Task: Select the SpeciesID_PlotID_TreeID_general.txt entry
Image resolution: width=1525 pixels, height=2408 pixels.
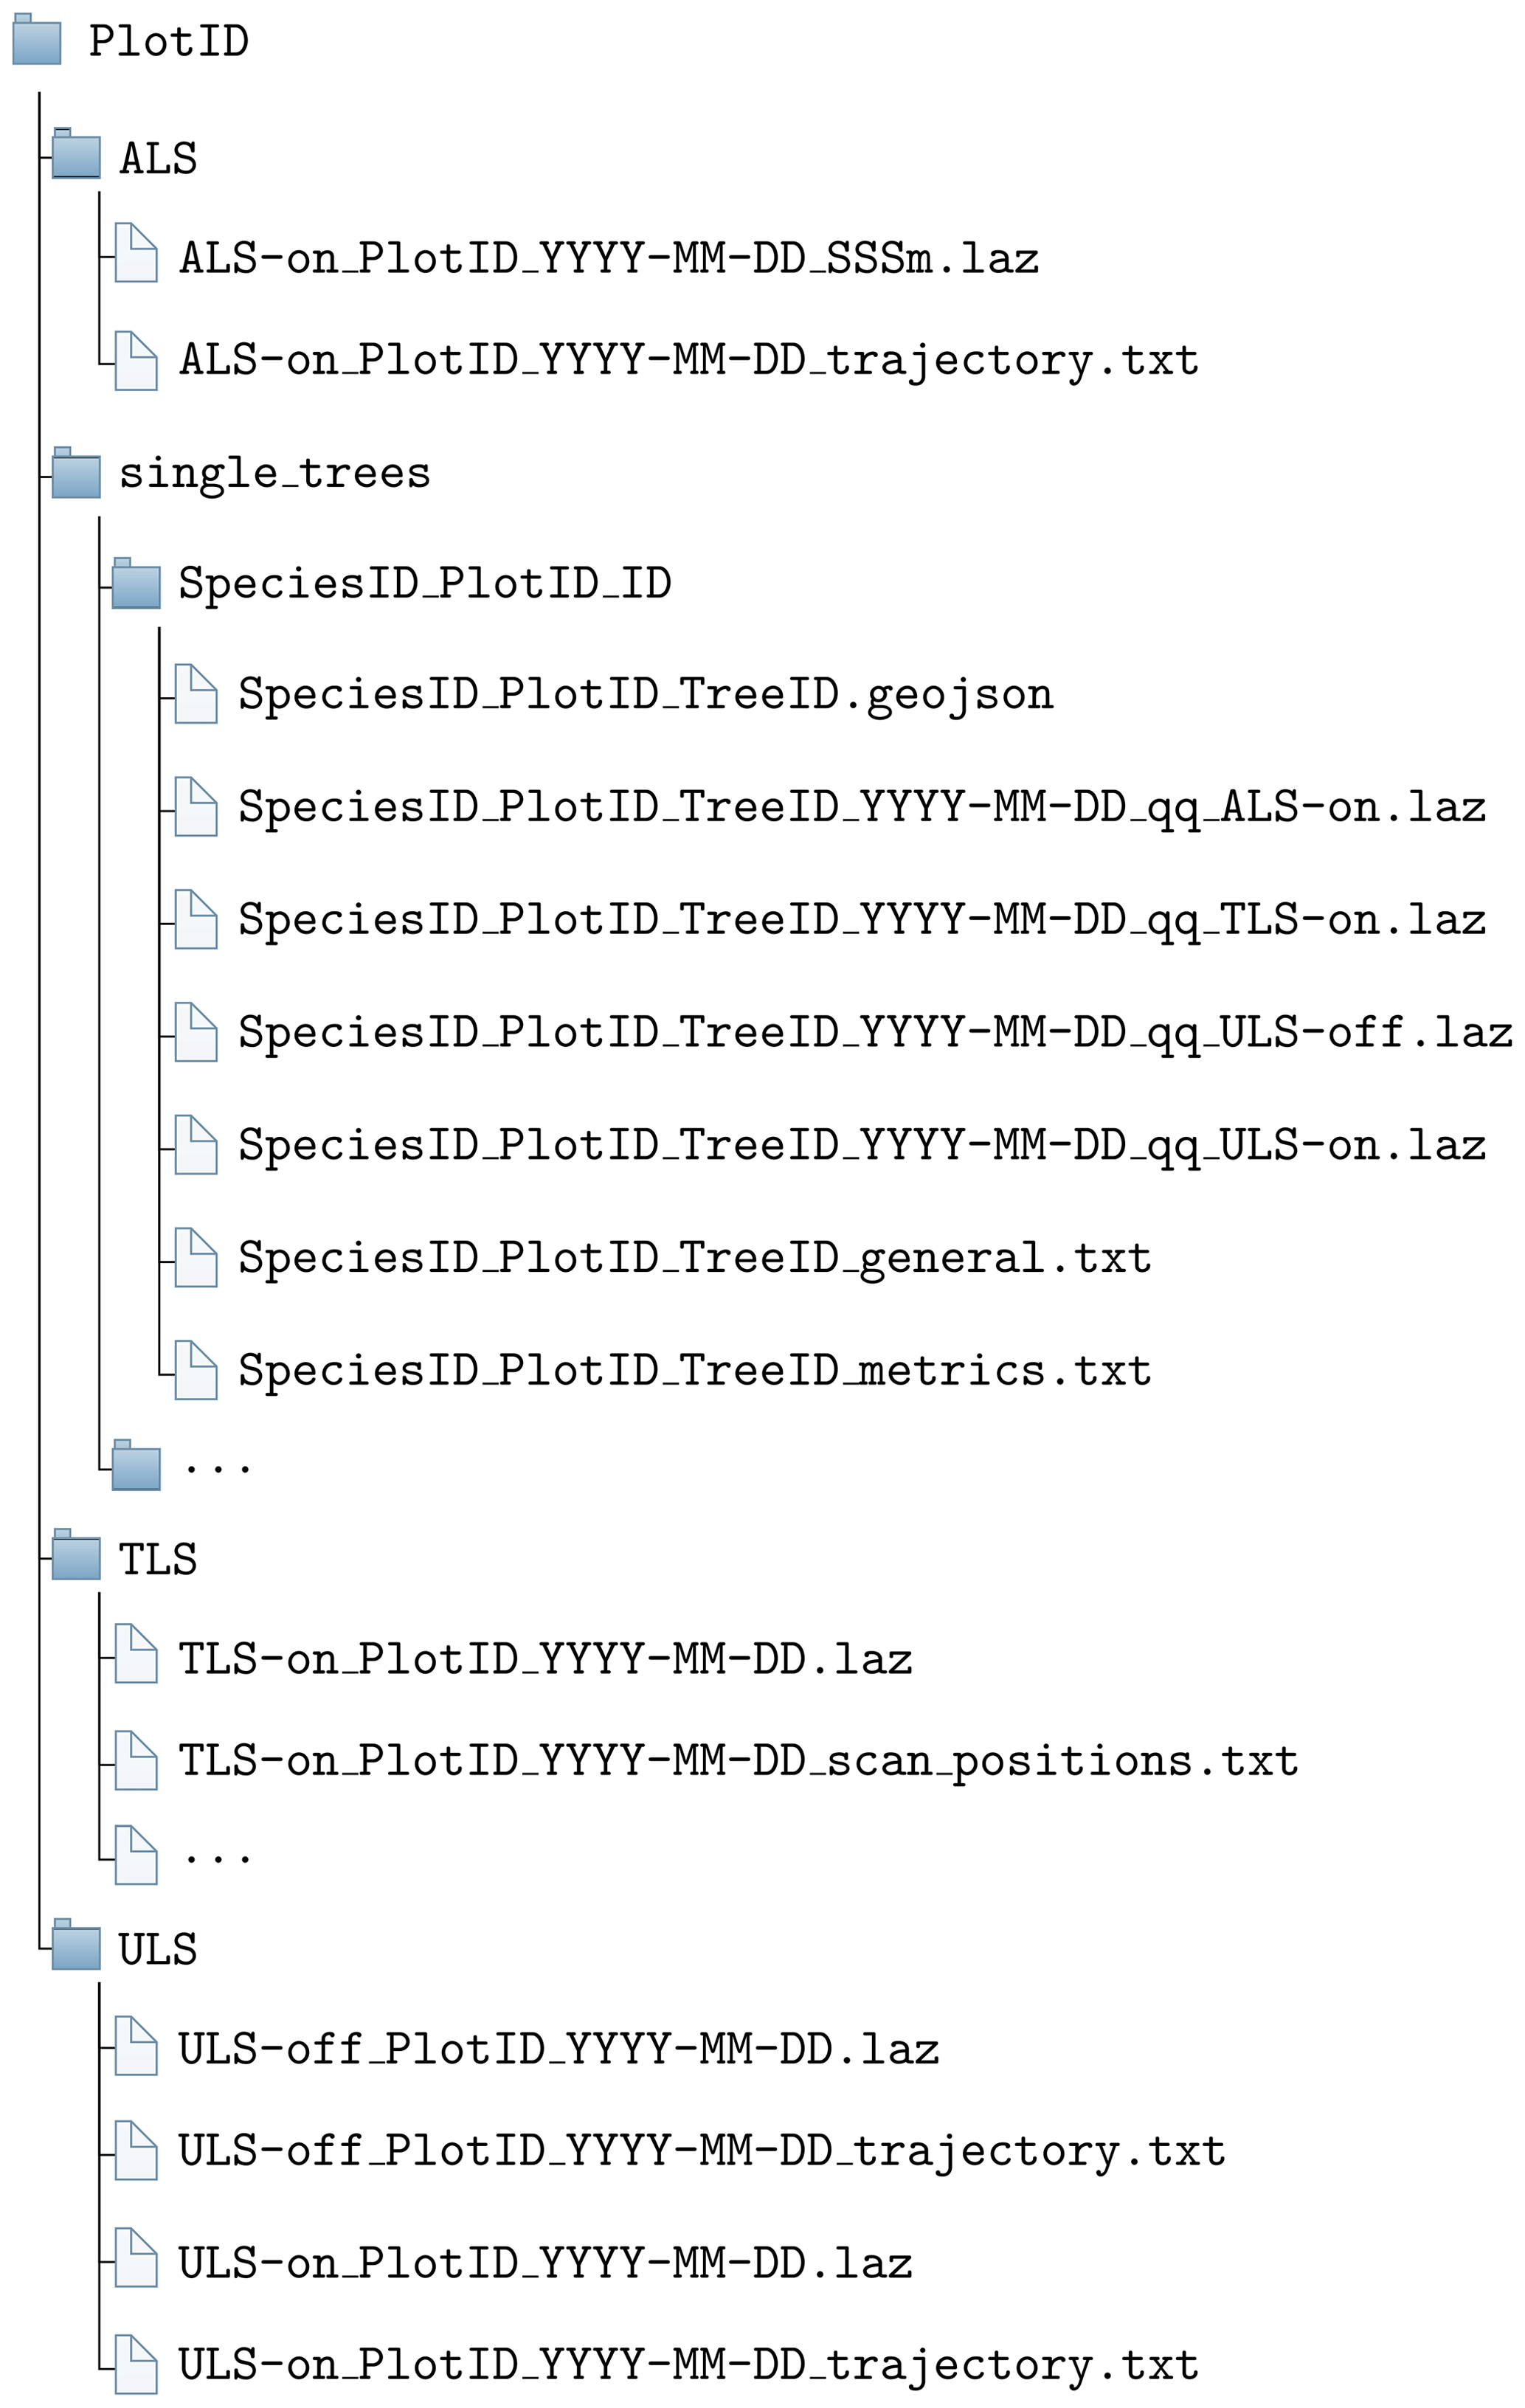Action: (694, 1258)
